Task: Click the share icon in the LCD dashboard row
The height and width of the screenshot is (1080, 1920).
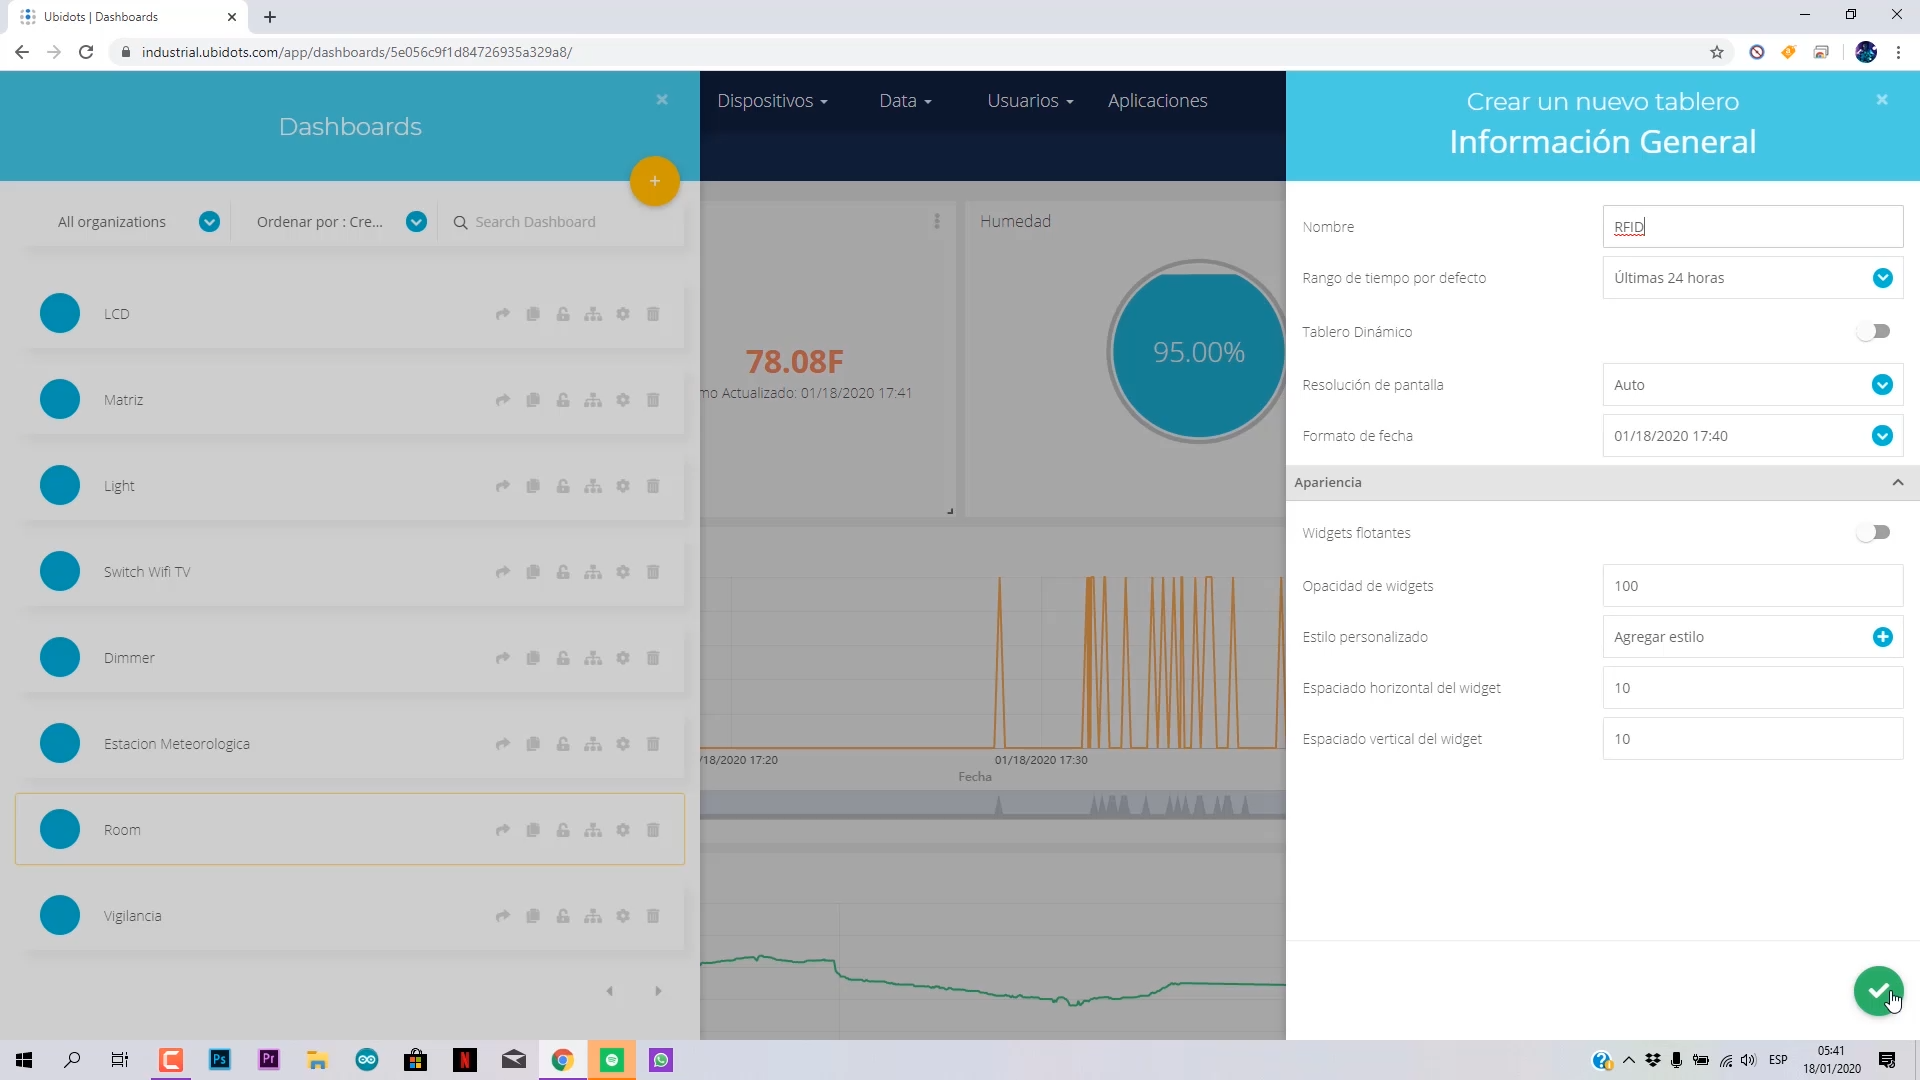Action: [503, 314]
